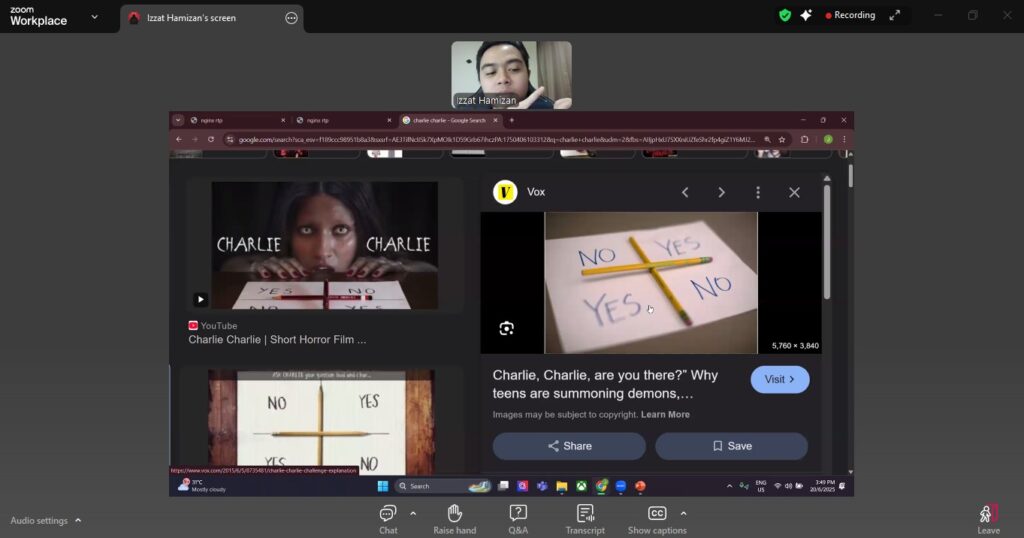
Task: Open the Xbox app from the taskbar
Action: click(581, 486)
